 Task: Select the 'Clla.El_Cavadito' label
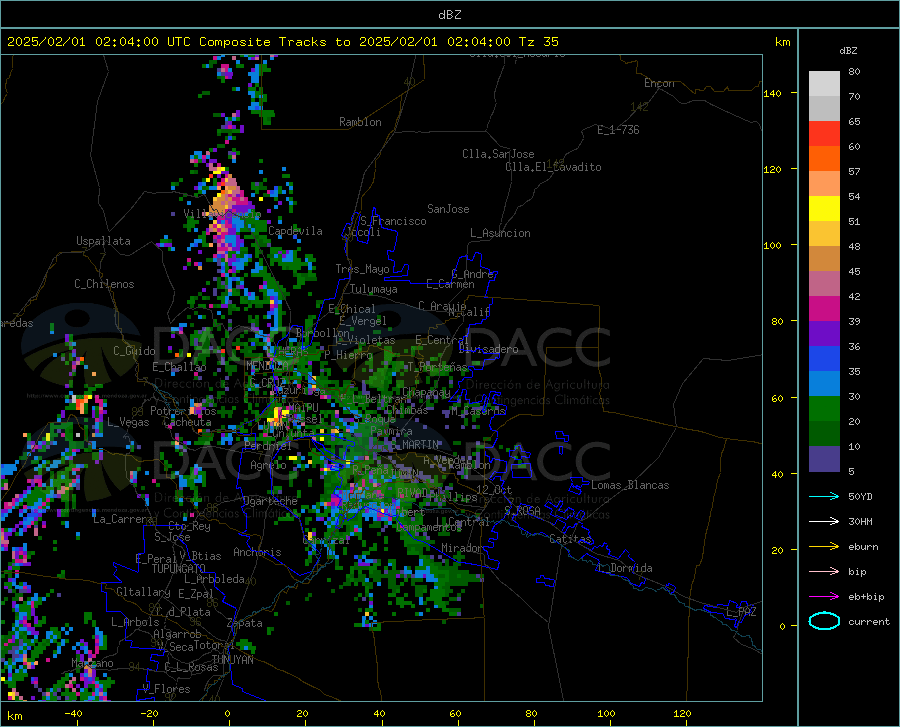(553, 167)
